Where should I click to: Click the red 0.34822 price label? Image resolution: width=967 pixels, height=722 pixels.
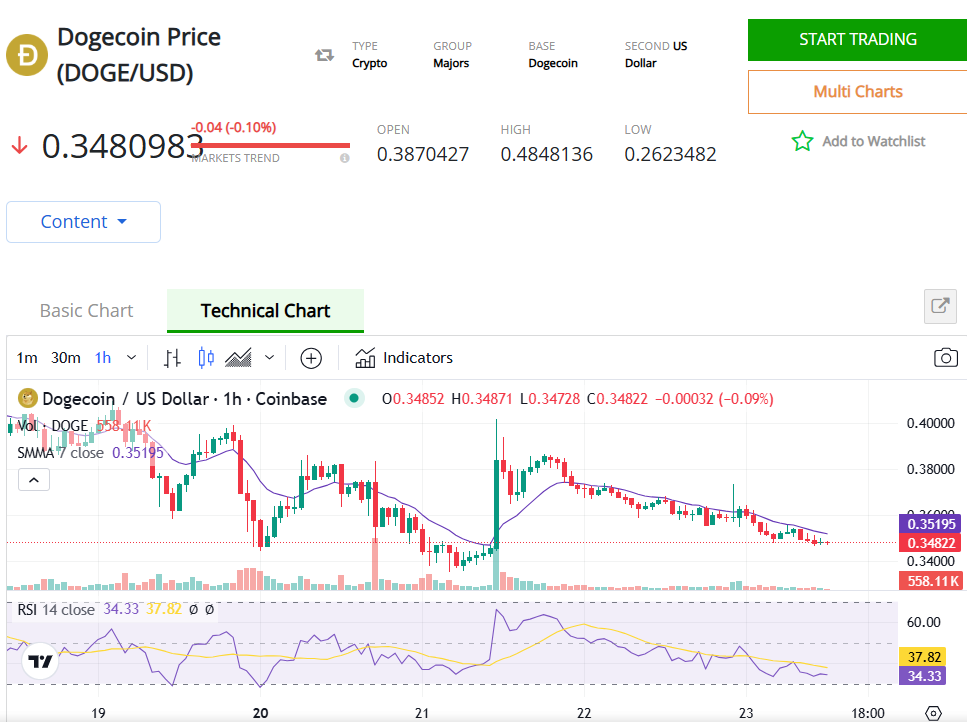pos(931,543)
